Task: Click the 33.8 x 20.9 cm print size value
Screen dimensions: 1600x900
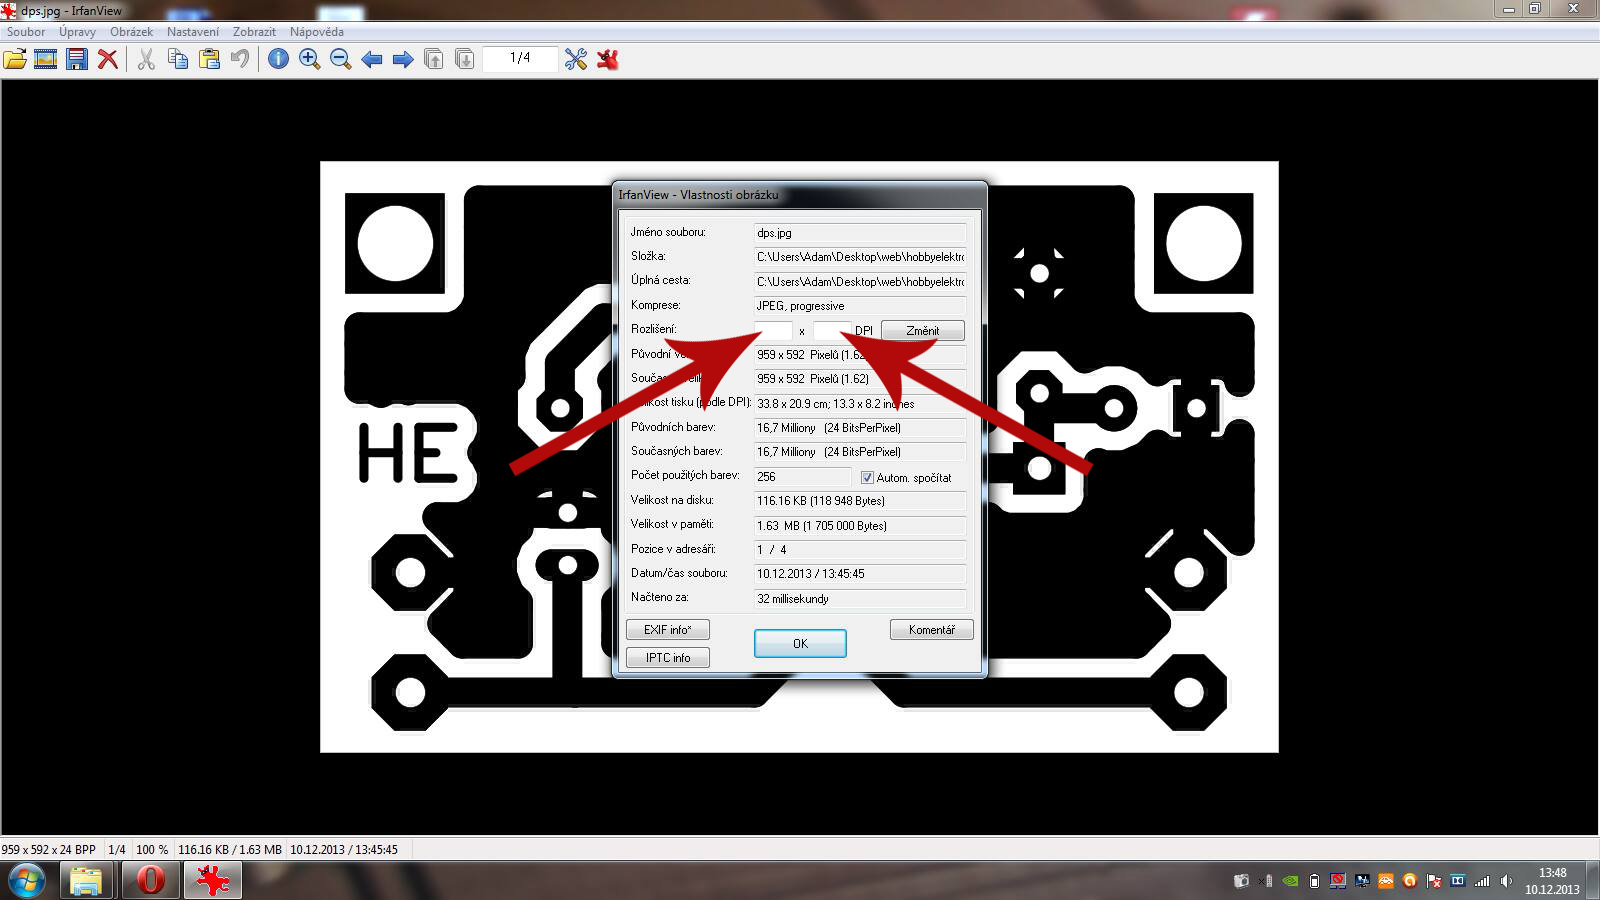Action: (x=860, y=403)
